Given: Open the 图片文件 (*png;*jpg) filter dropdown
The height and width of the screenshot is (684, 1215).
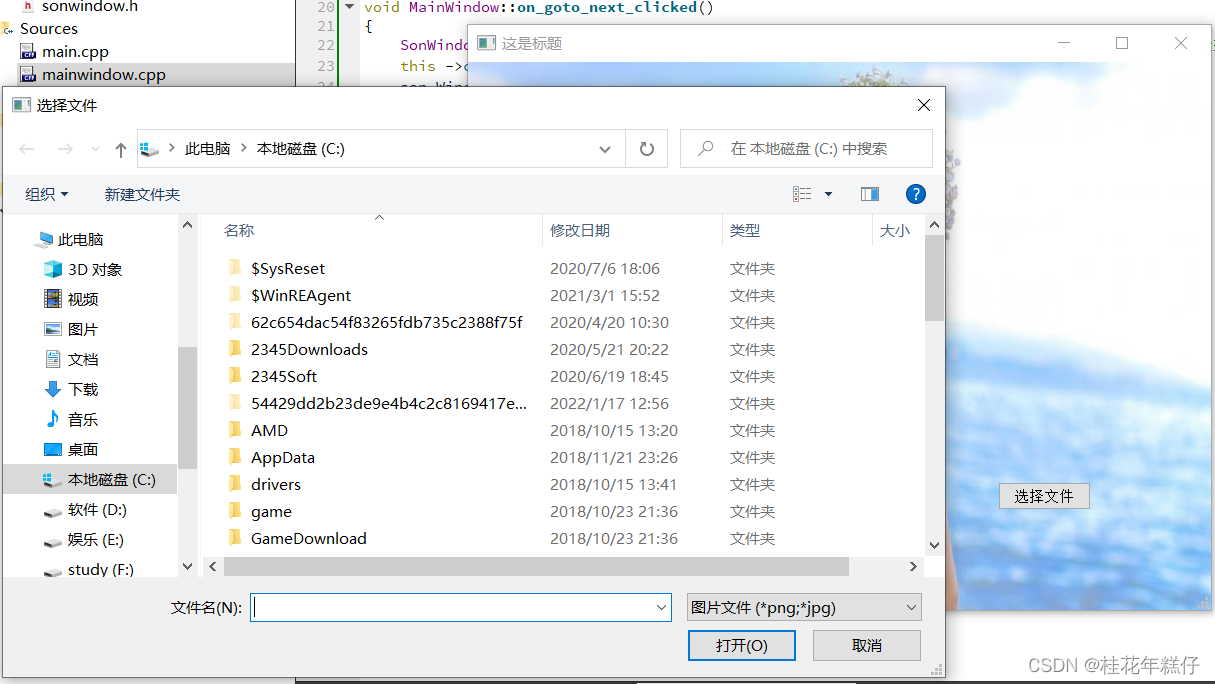Looking at the screenshot, I should pos(804,607).
